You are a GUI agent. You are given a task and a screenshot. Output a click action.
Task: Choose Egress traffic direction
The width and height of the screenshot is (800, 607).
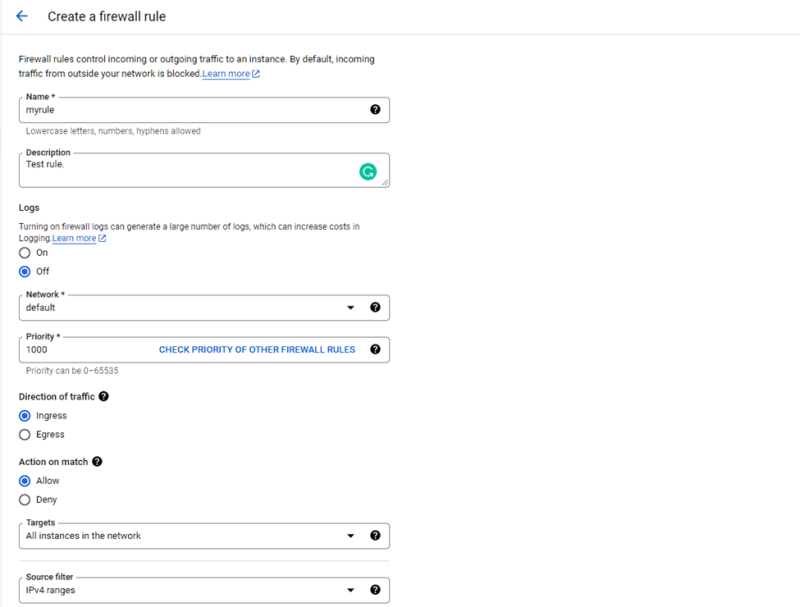tap(24, 435)
